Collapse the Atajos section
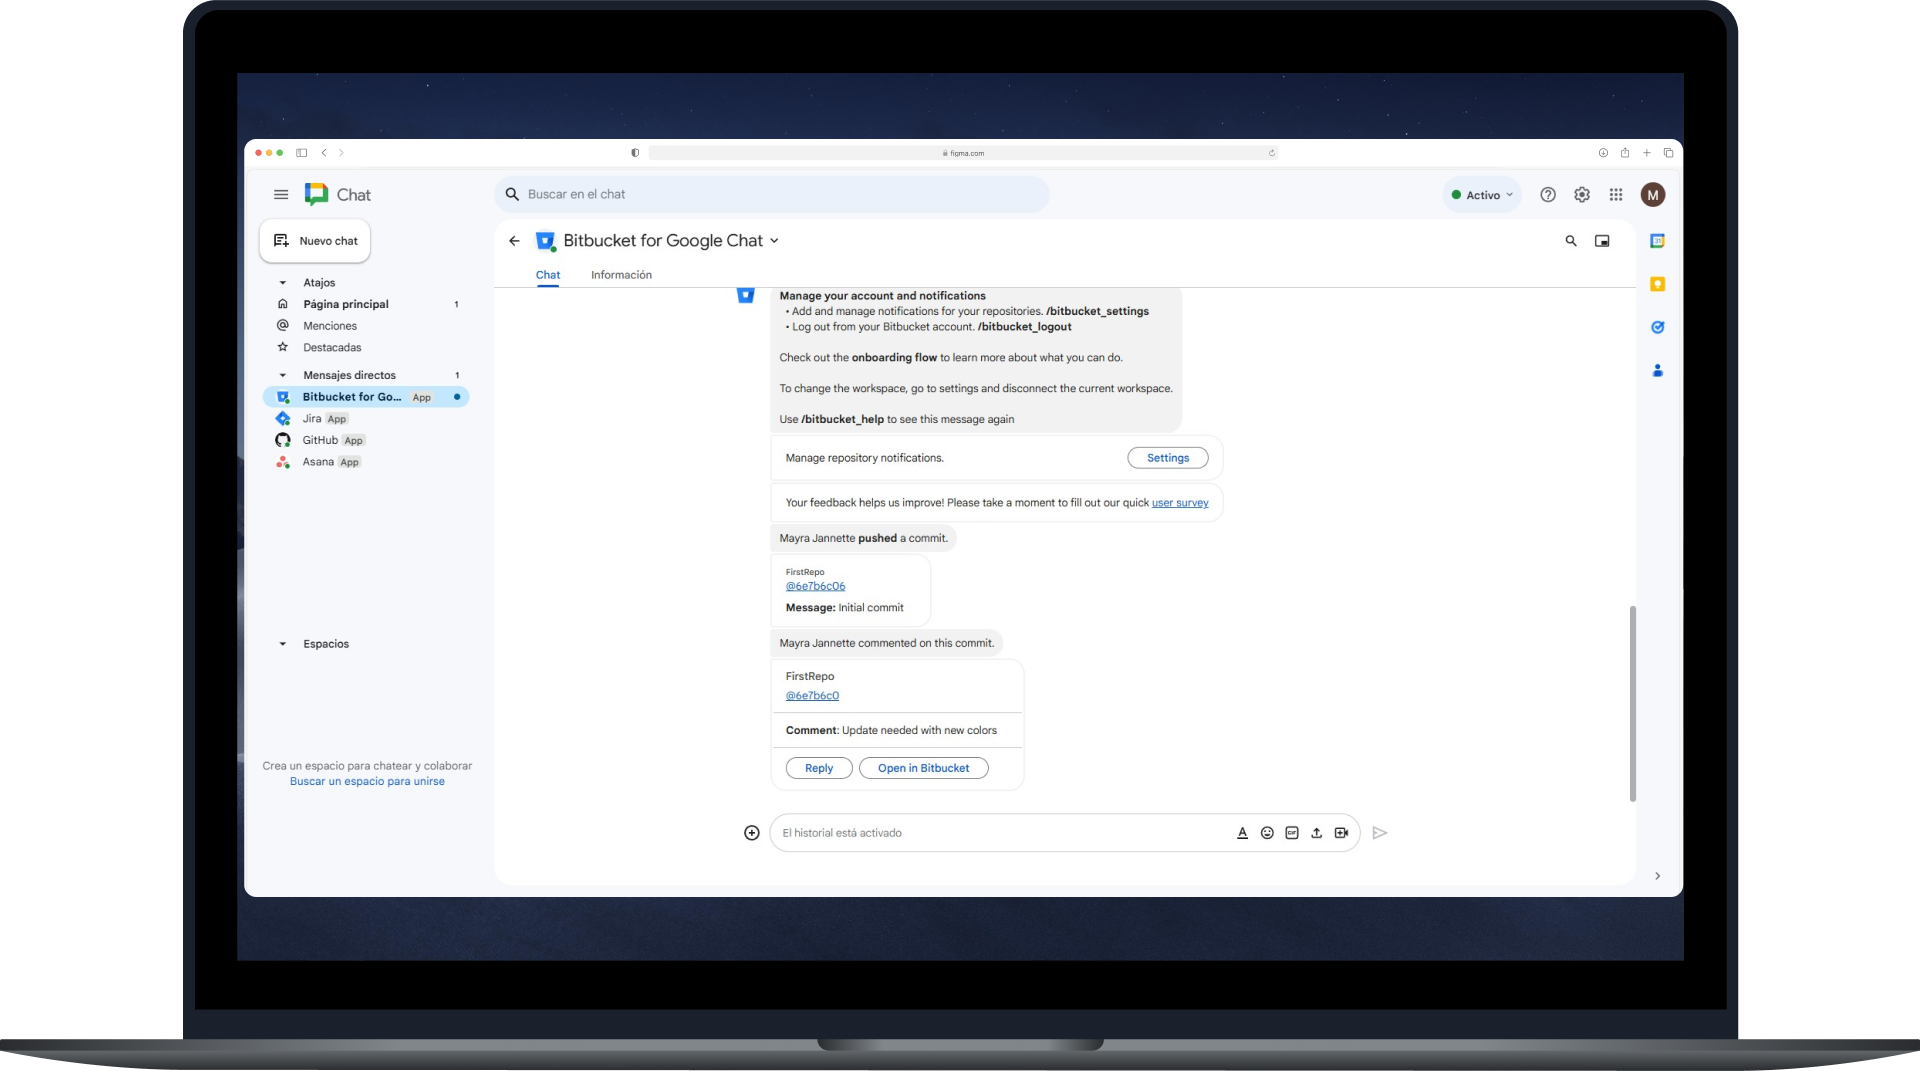Viewport: 1920px width, 1071px height. click(282, 283)
